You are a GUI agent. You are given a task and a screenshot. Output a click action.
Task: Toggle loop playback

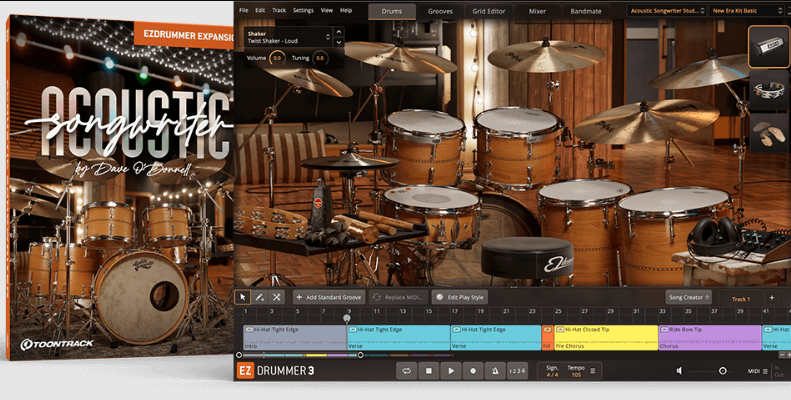click(406, 371)
